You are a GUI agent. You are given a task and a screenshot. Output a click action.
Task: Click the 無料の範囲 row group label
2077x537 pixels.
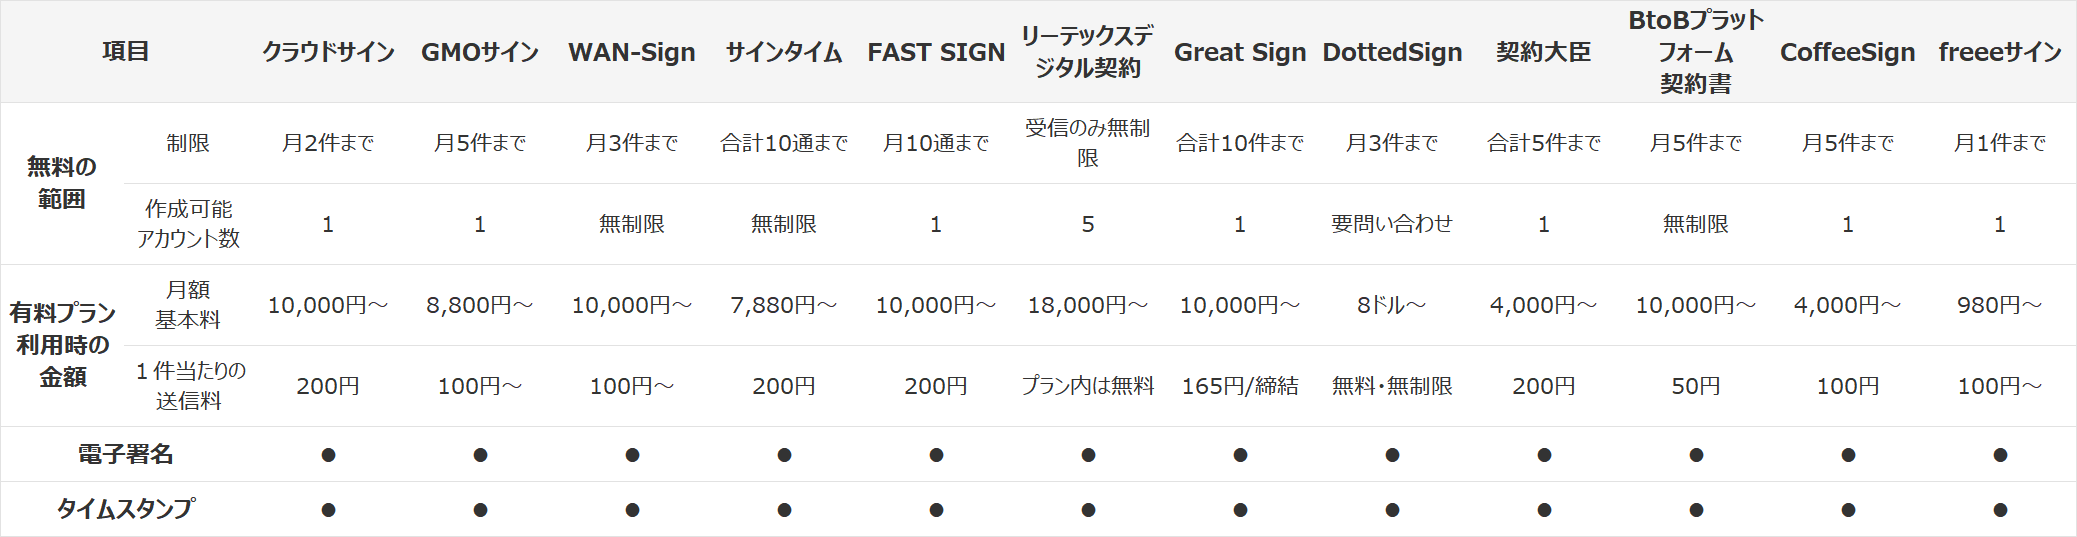click(62, 183)
